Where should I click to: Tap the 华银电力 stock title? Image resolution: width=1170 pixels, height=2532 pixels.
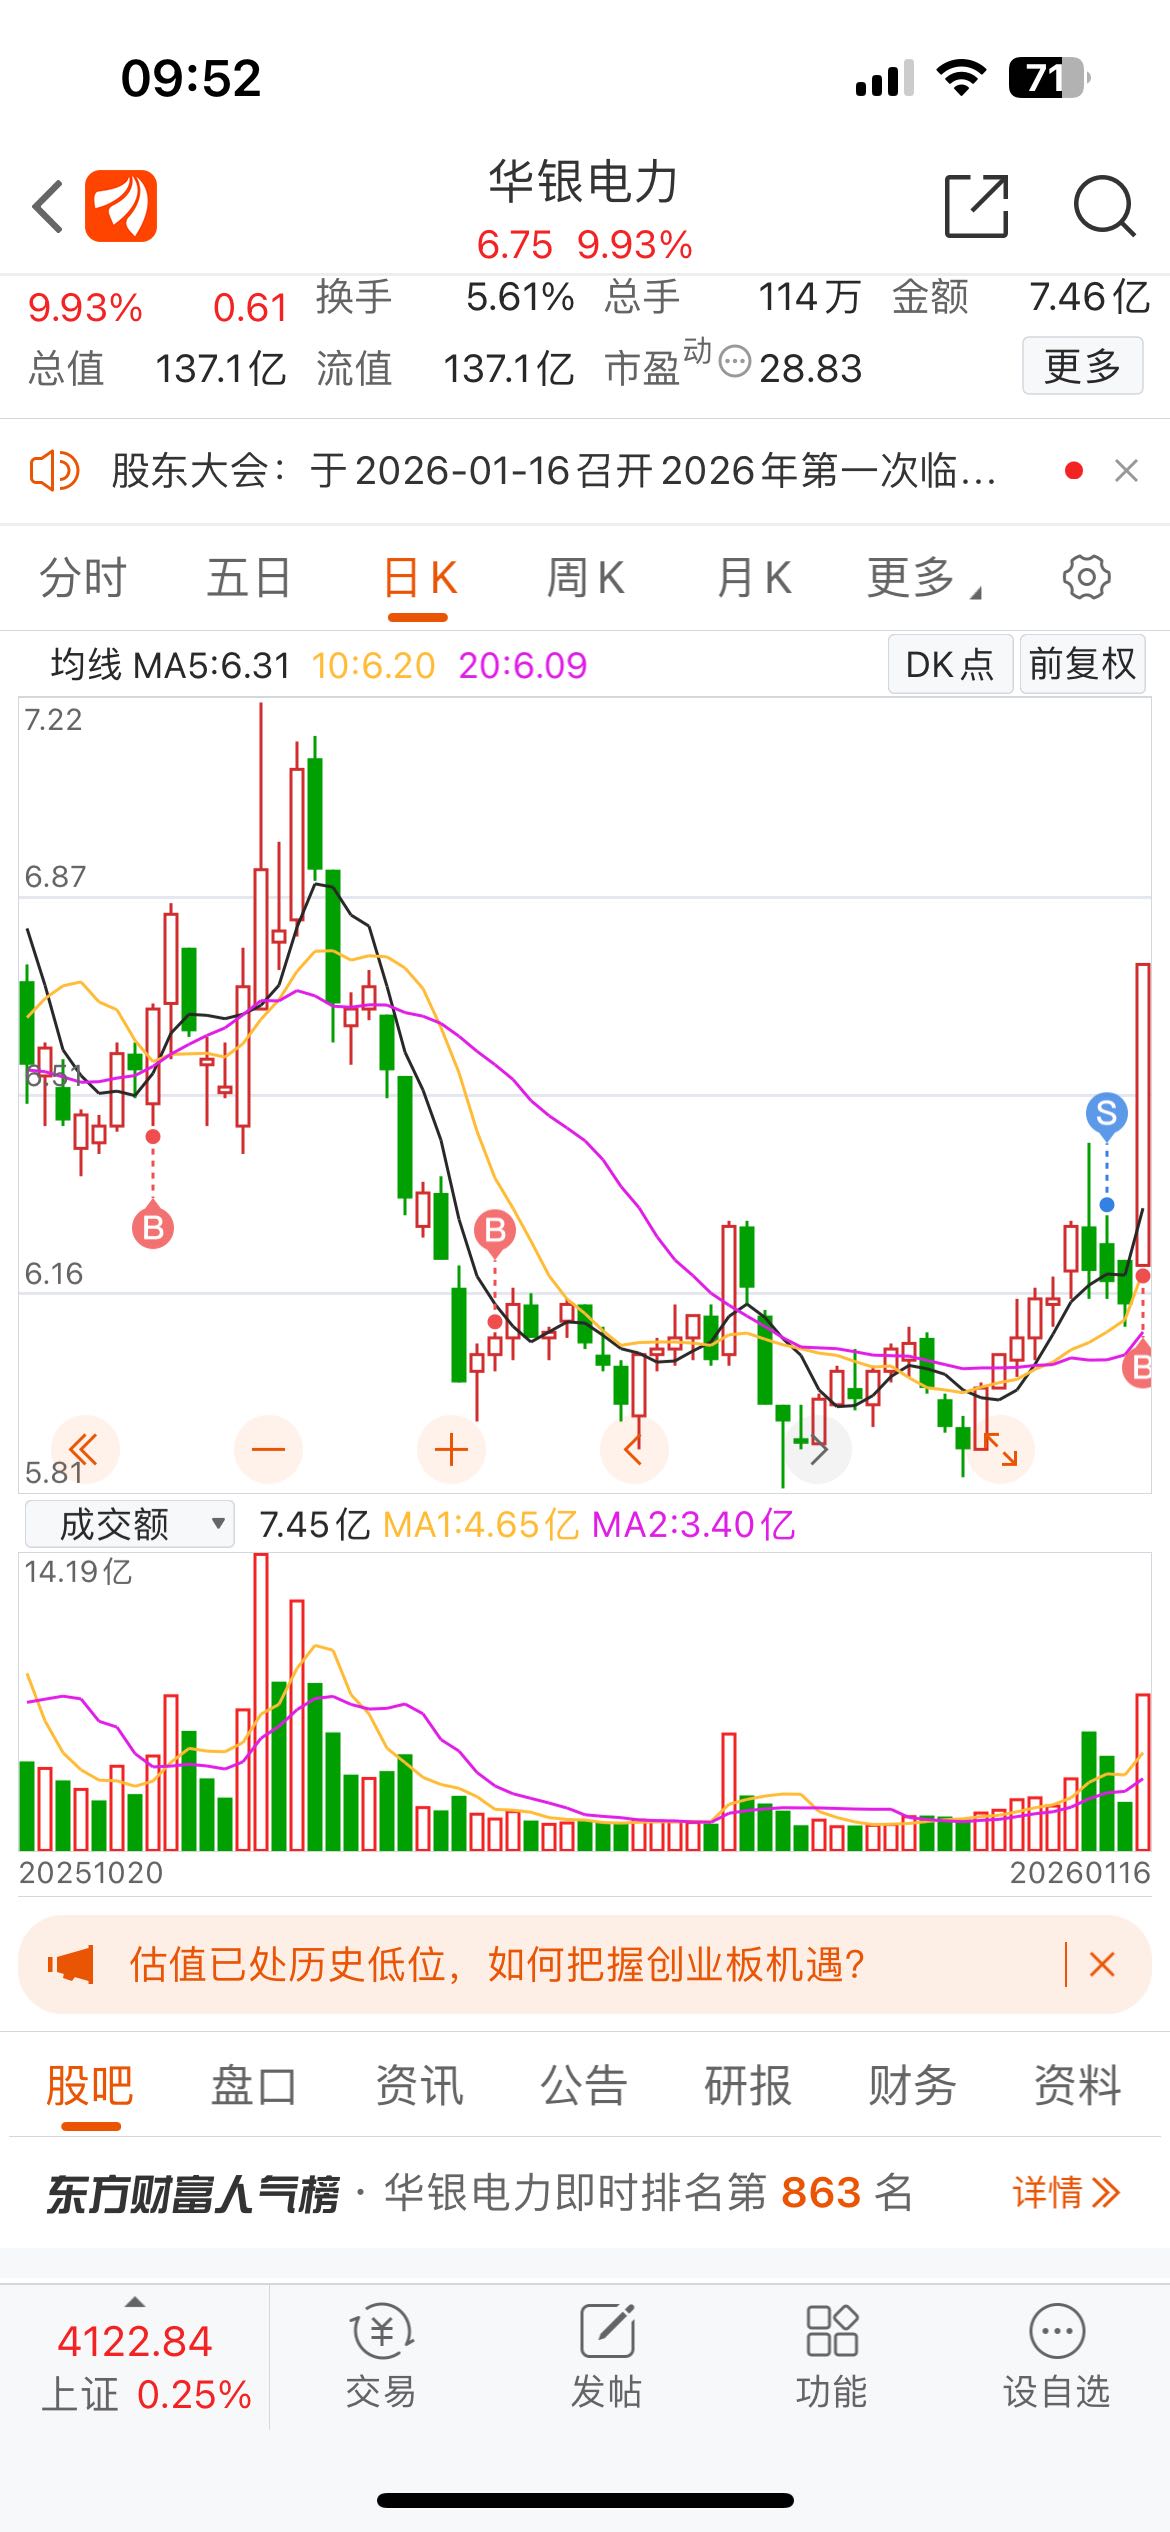point(584,182)
